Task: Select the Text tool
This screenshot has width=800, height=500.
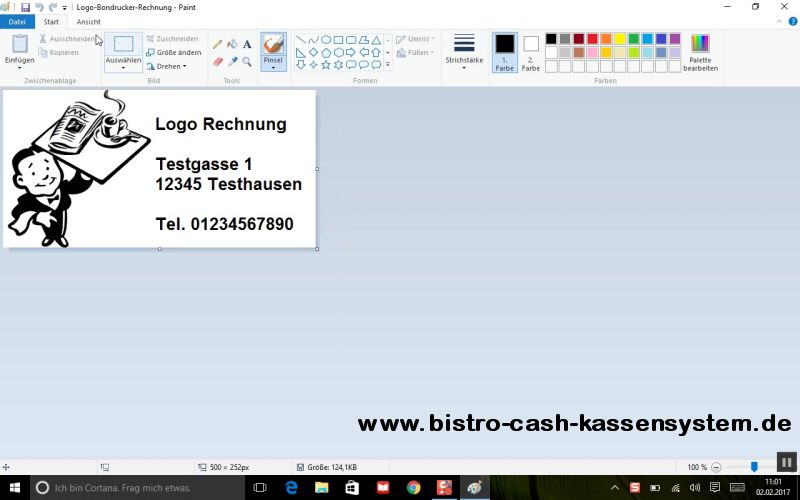Action: point(247,44)
